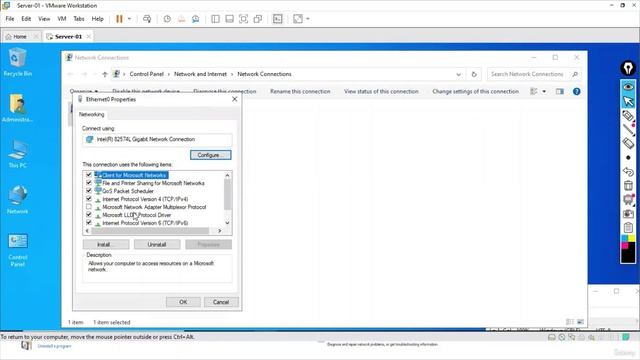Open the Tabs menu
Viewport: 640px width, 360px height.
79,19
